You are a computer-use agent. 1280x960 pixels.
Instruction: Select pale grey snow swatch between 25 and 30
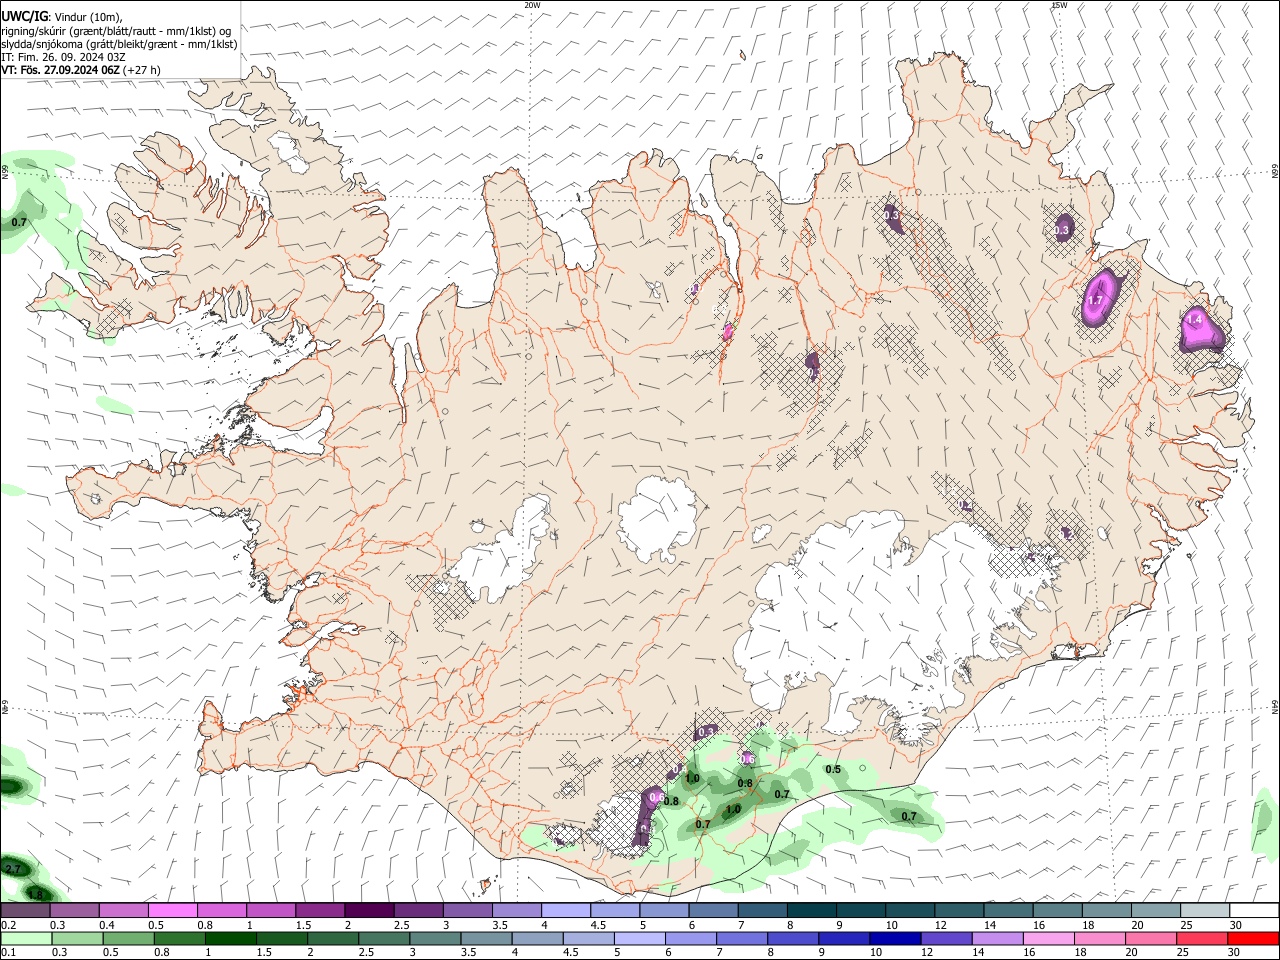tap(1203, 910)
